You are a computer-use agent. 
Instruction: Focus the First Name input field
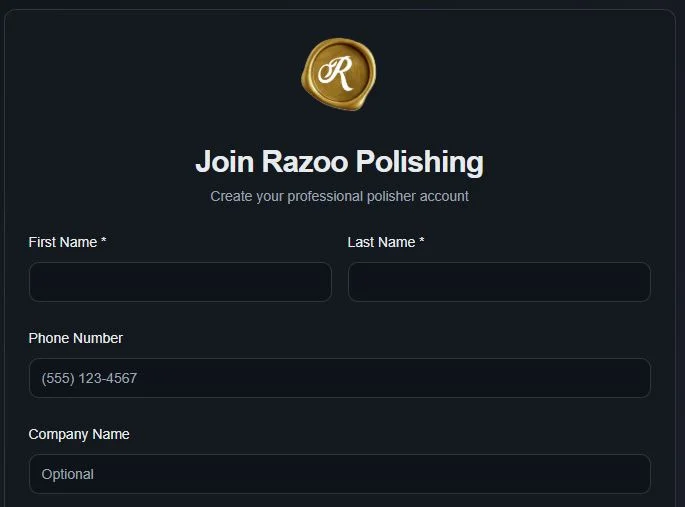[180, 282]
